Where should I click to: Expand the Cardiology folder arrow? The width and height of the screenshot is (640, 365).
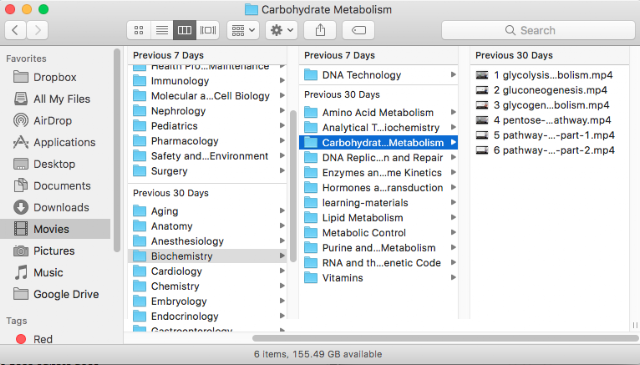click(282, 271)
